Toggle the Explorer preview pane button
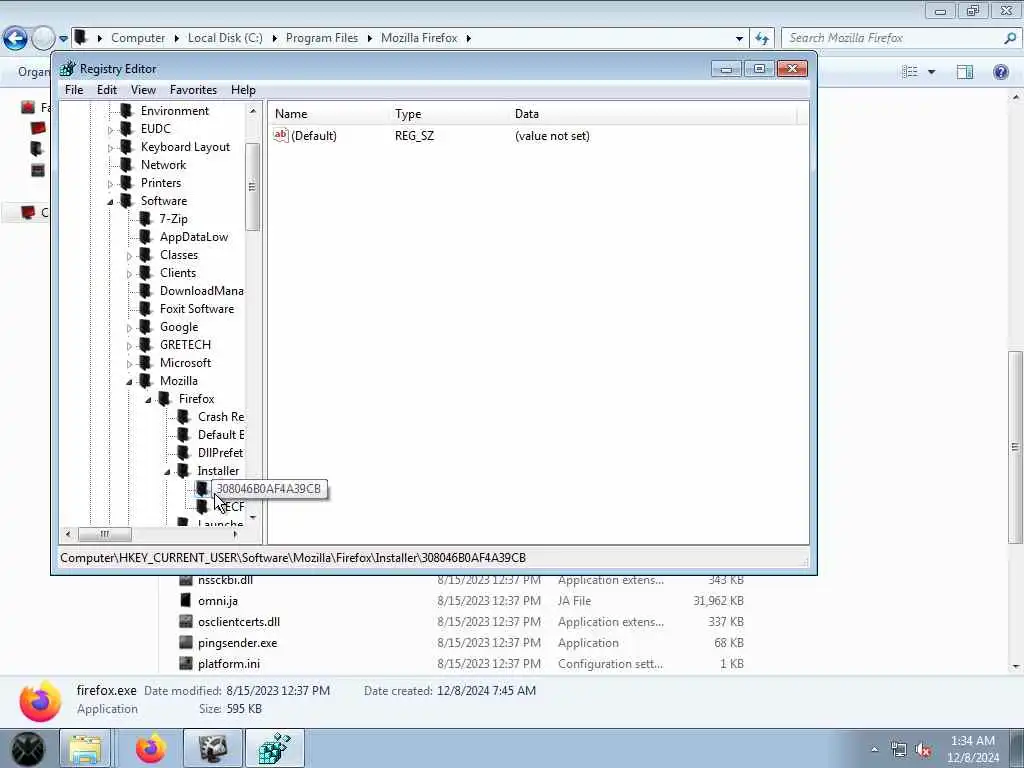The image size is (1024, 768). (x=965, y=72)
